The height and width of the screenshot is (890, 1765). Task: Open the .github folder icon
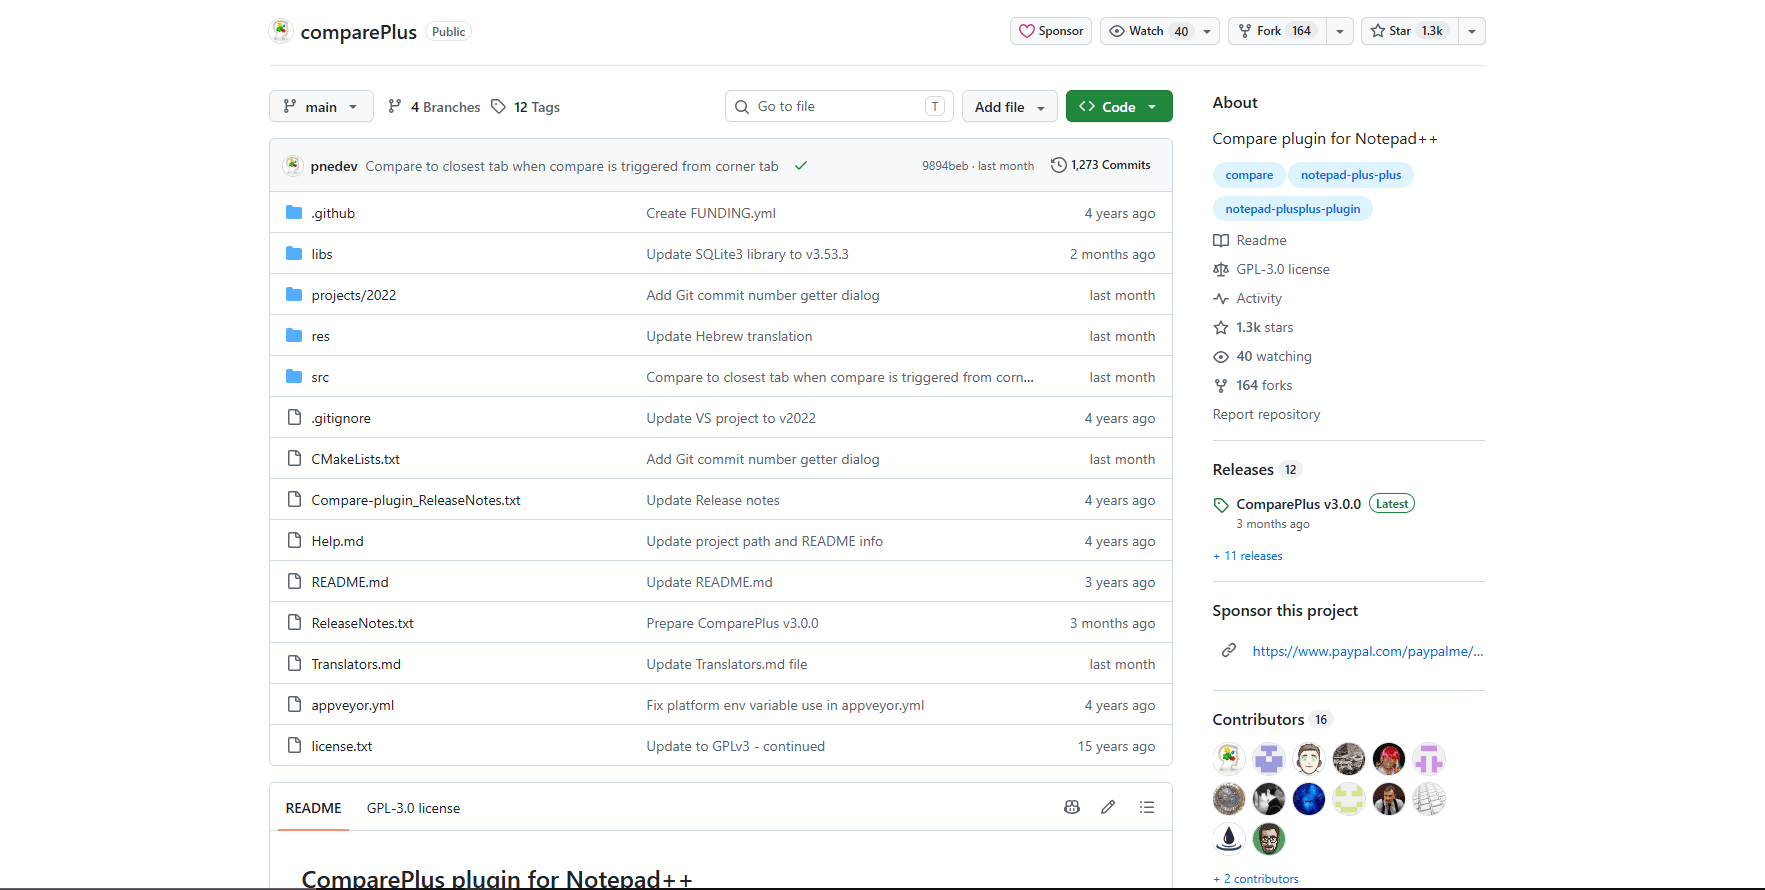[294, 212]
